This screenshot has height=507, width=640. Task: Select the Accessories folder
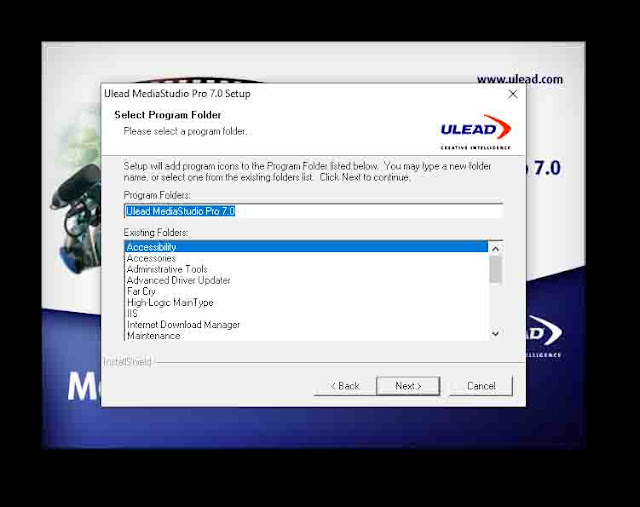pyautogui.click(x=306, y=258)
